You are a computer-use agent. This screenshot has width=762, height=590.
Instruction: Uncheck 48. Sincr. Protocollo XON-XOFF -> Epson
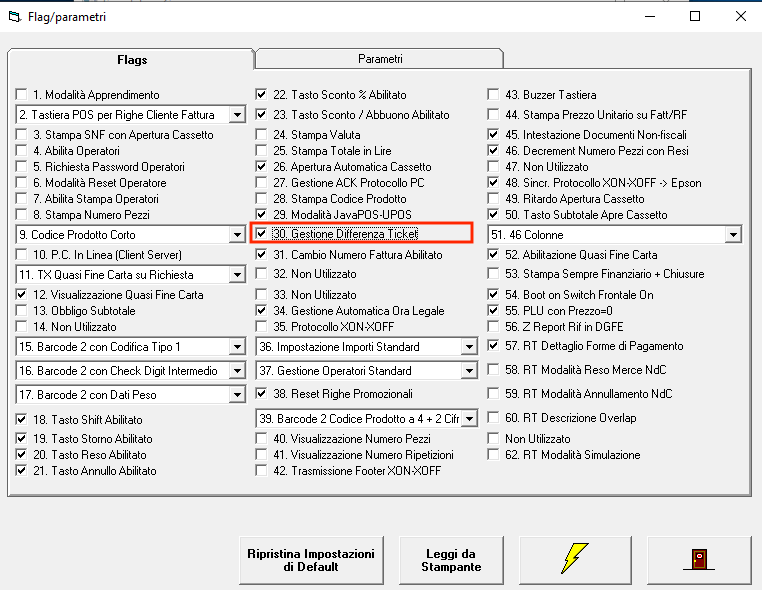pos(493,182)
